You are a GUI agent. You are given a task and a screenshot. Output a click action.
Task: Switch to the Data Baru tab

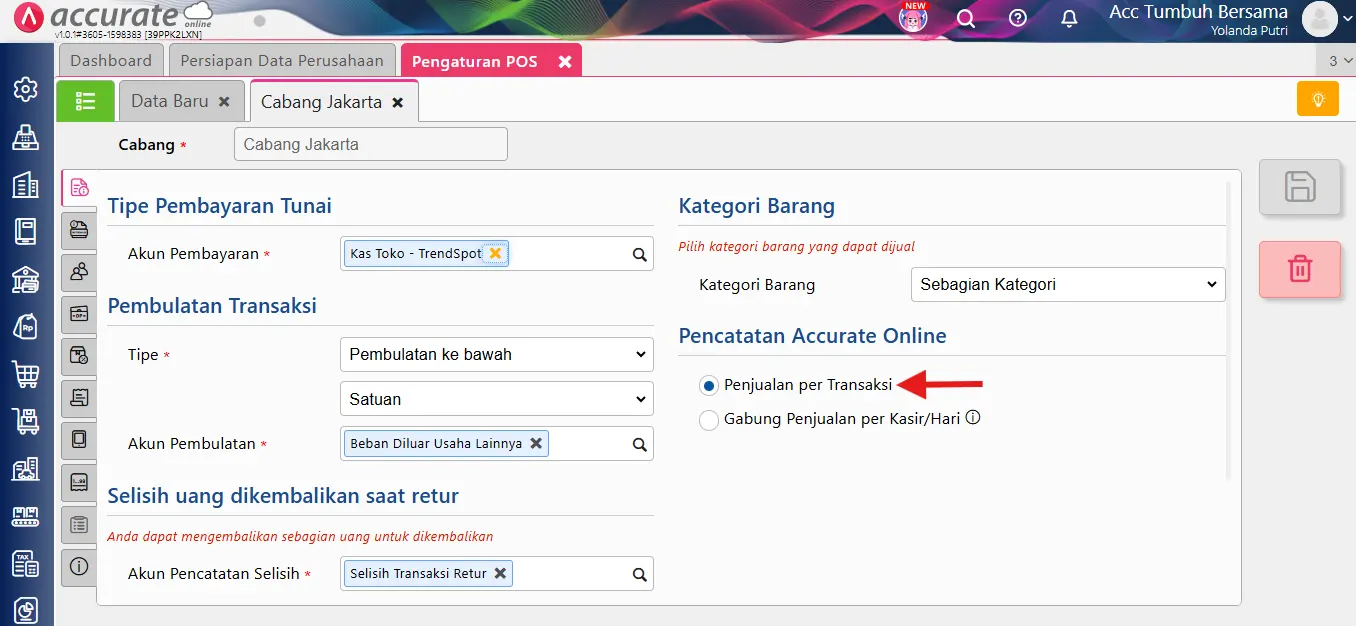coord(170,101)
